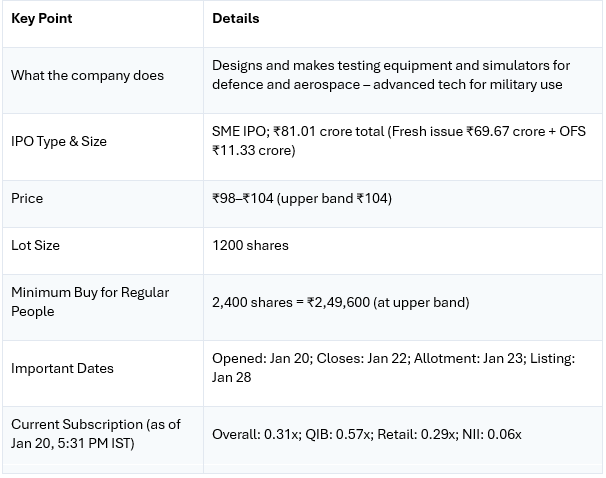This screenshot has height=478, width=606.
Task: Click the 'OFS ₹11.33 crore' text line
Action: [253, 151]
